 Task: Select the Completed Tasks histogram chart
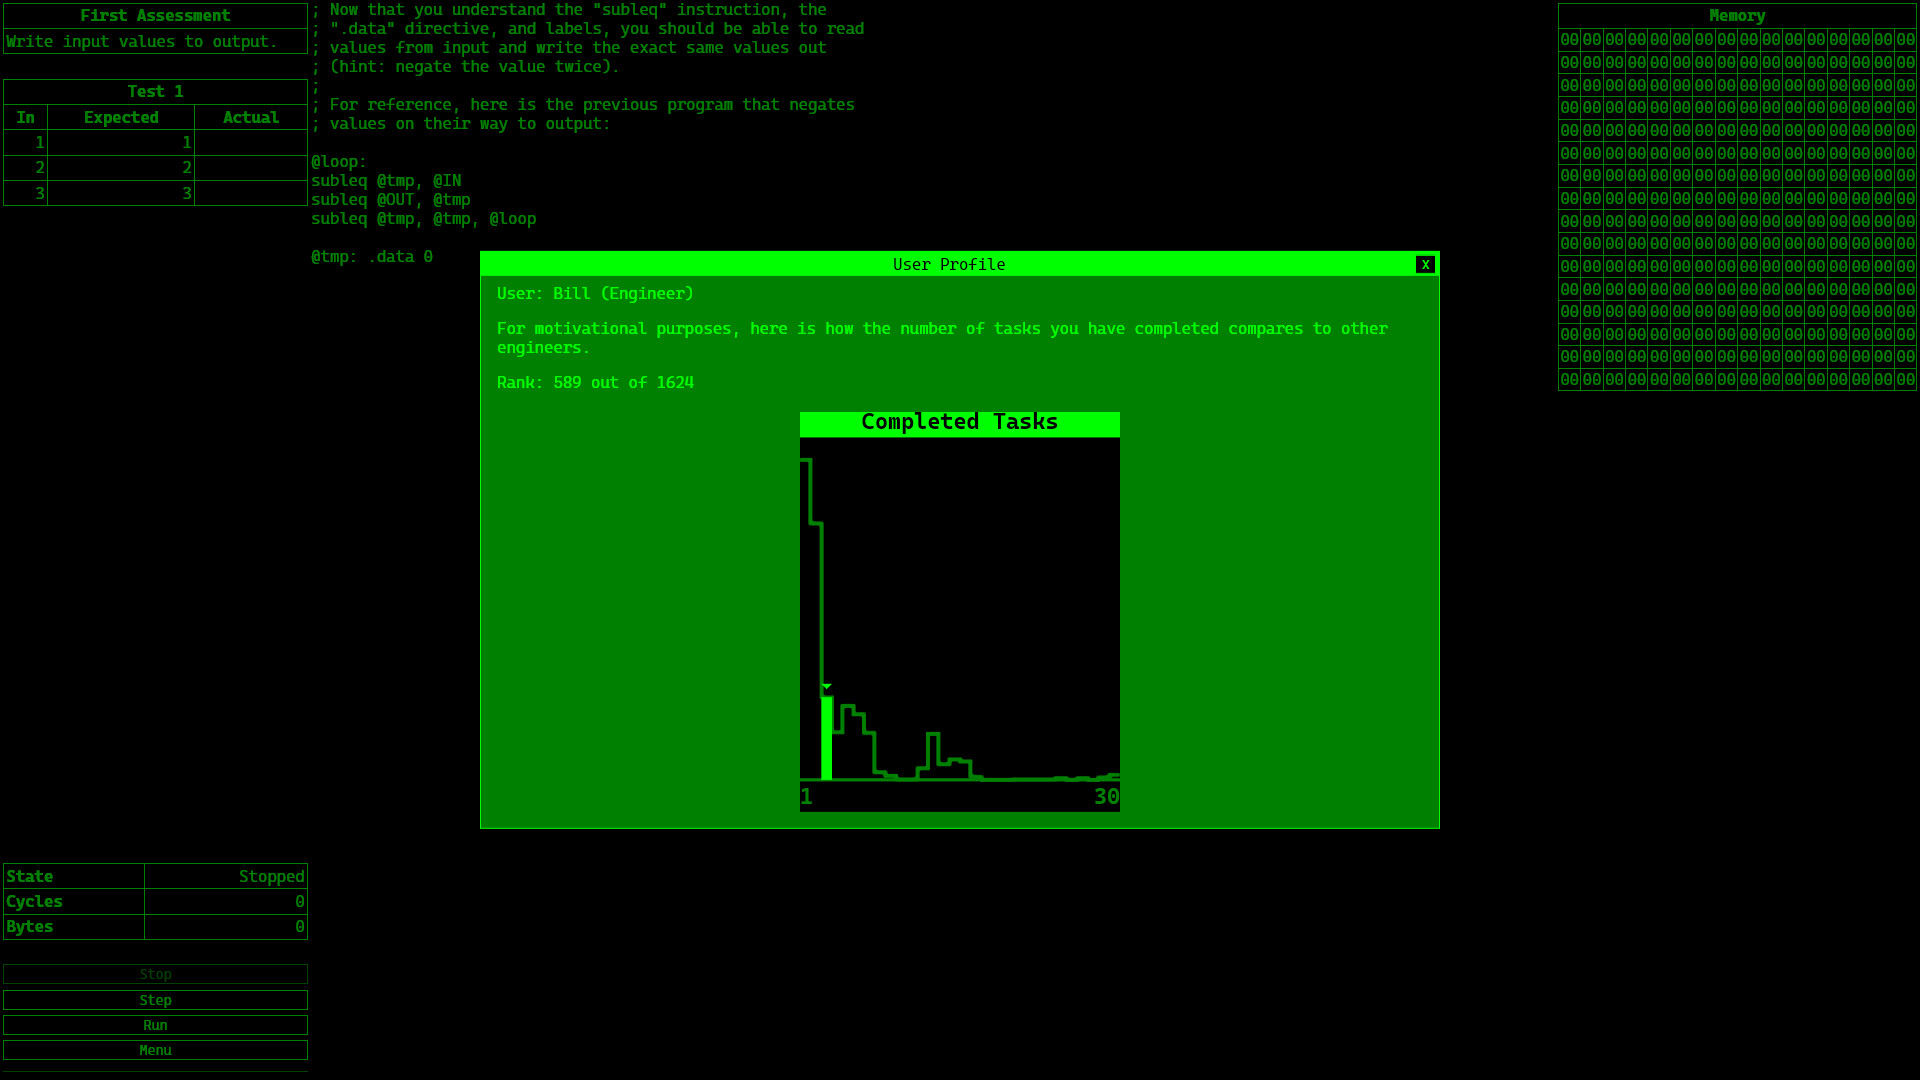pyautogui.click(x=959, y=610)
